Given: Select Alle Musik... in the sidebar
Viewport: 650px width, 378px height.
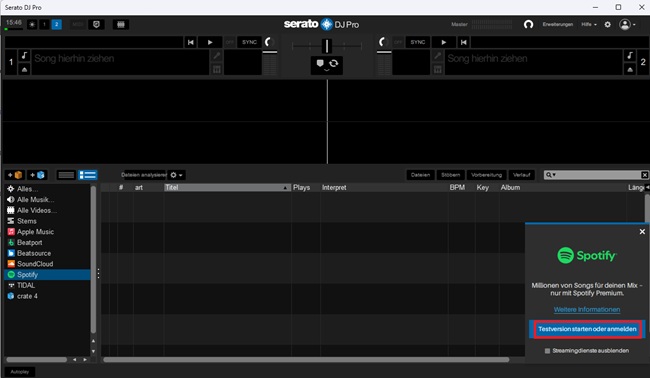Looking at the screenshot, I should pos(47,199).
